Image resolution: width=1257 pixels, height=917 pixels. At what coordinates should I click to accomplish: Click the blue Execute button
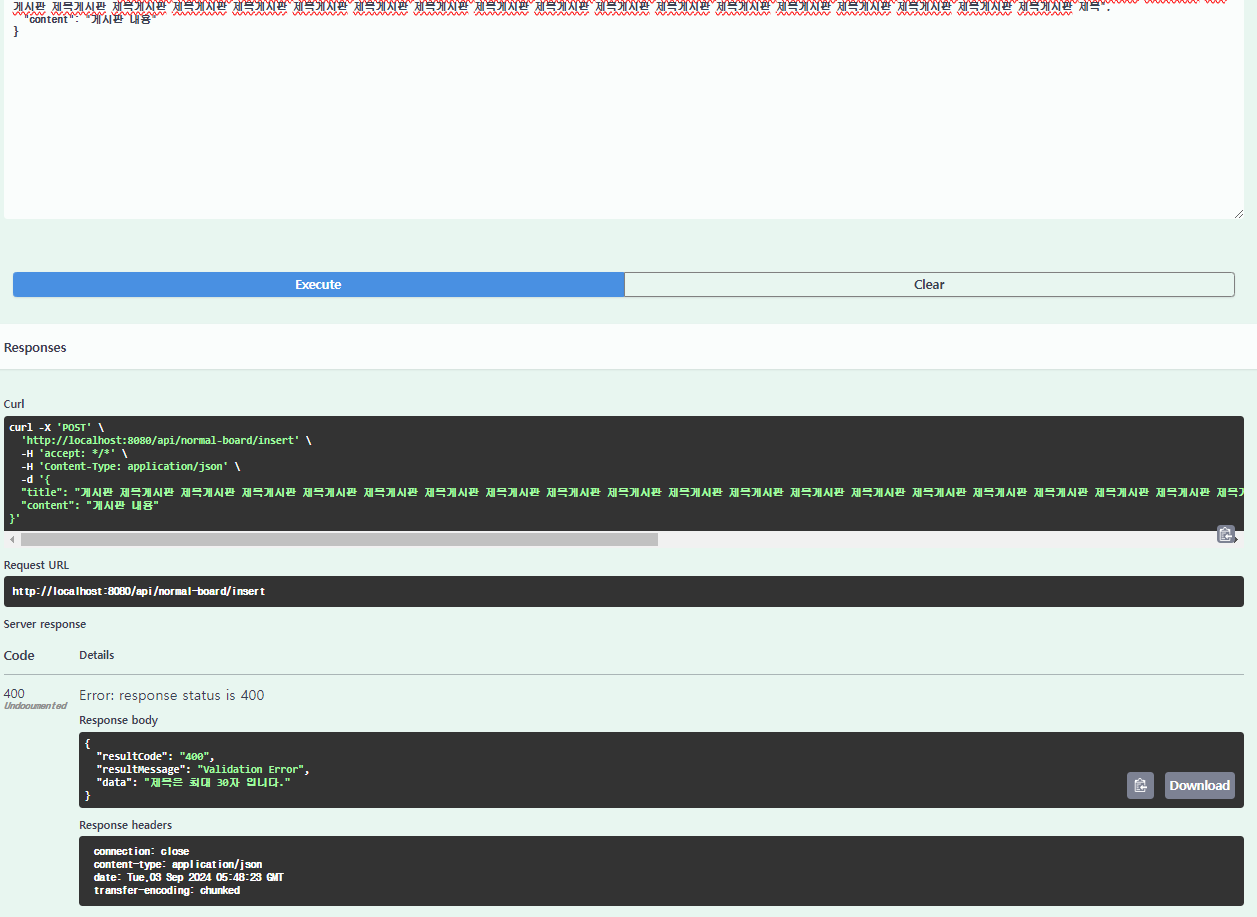(x=318, y=285)
